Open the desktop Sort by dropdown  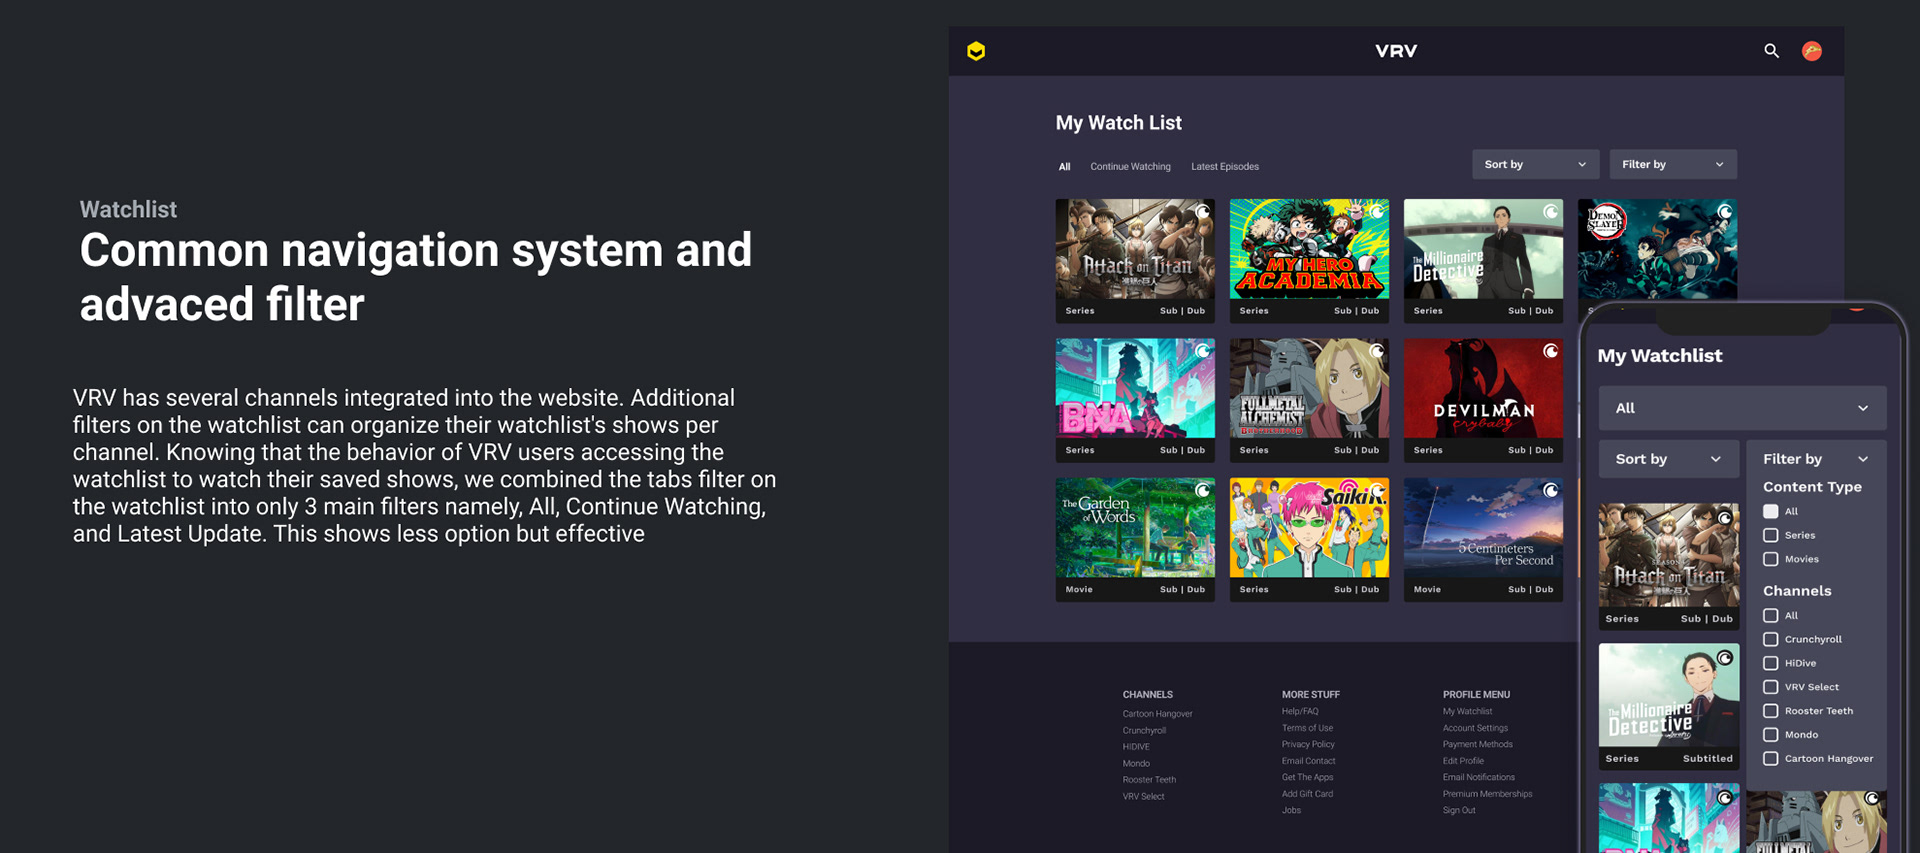[x=1535, y=164]
